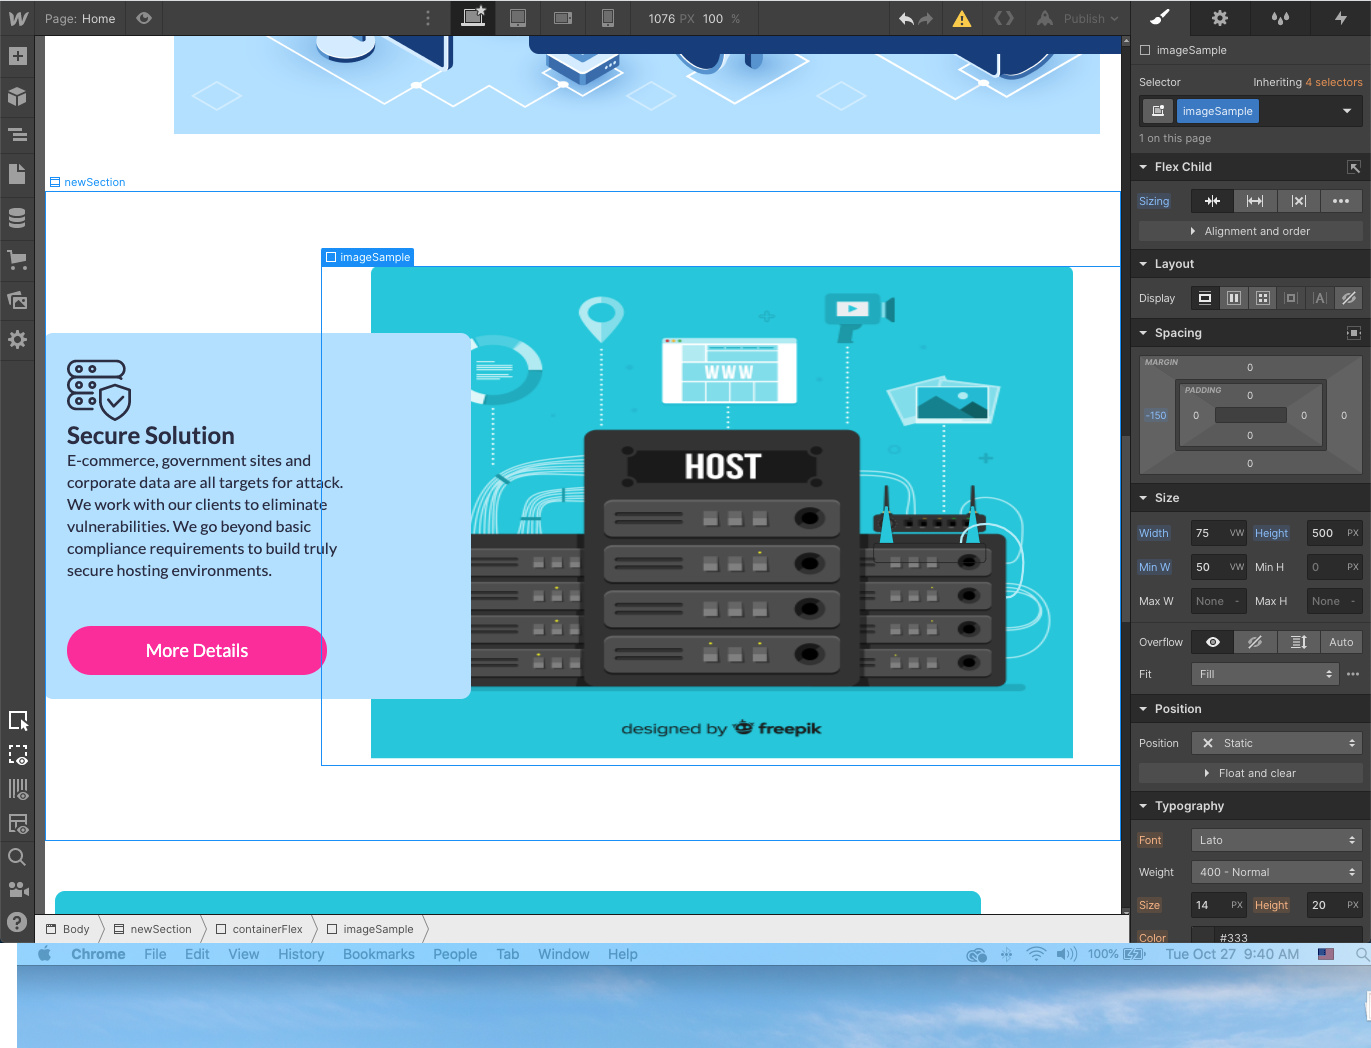Switch to tablet breakpoint view

click(518, 18)
